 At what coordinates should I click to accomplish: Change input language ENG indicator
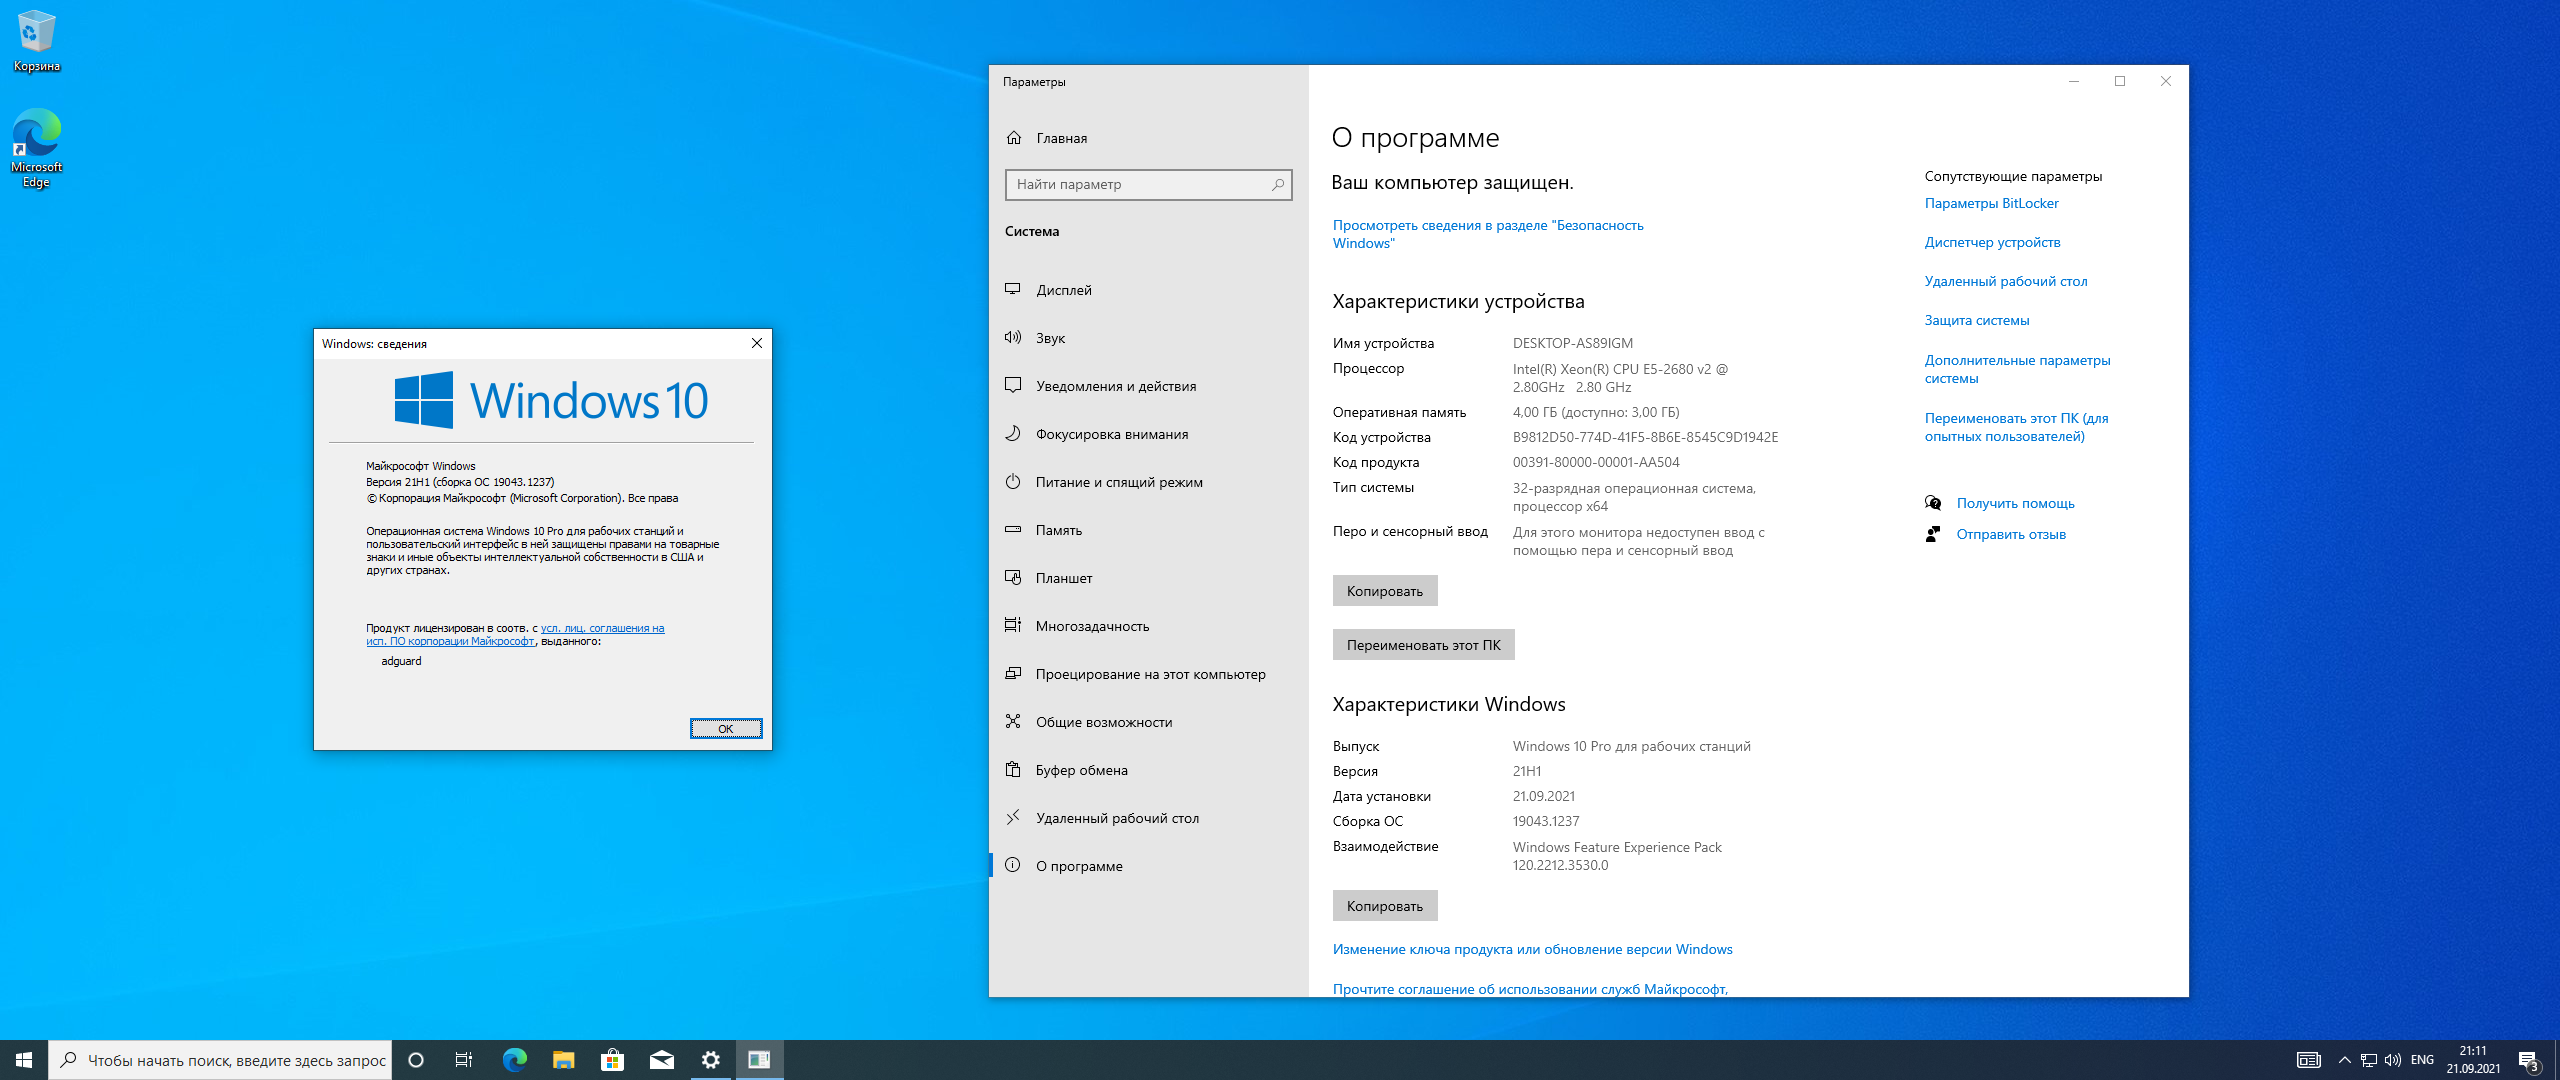(2422, 1060)
